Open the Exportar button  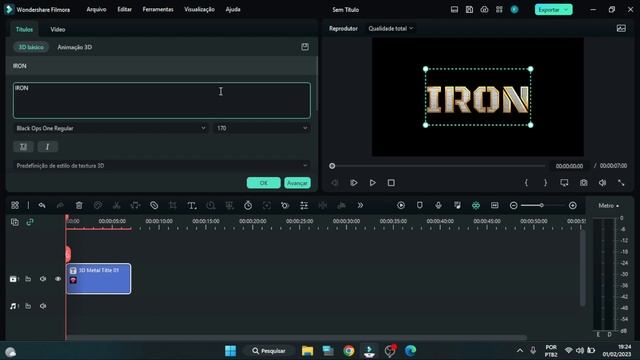pos(553,9)
